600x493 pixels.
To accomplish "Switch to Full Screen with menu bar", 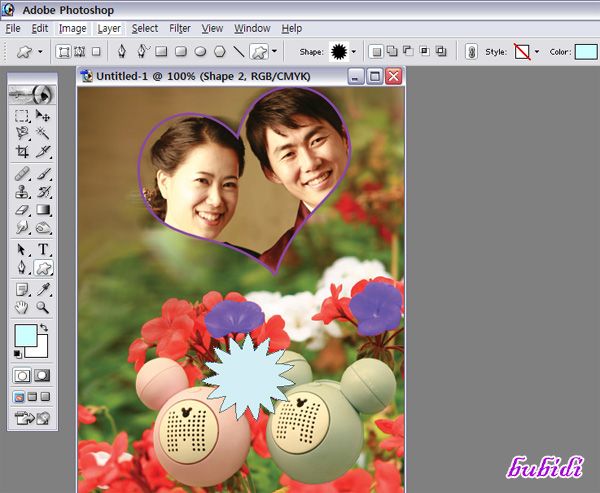I will (x=32, y=397).
